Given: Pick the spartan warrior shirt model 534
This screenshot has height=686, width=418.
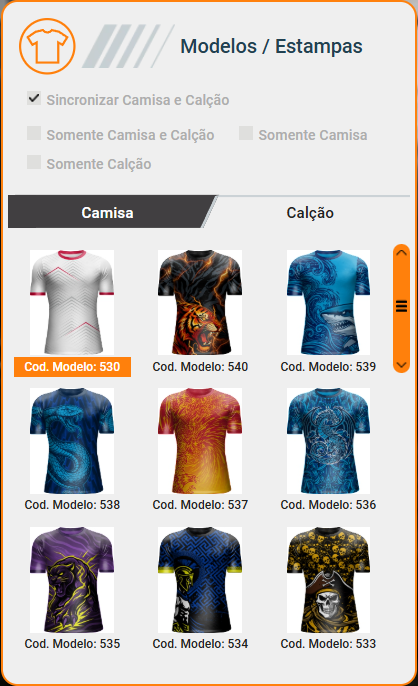Looking at the screenshot, I should (200, 580).
